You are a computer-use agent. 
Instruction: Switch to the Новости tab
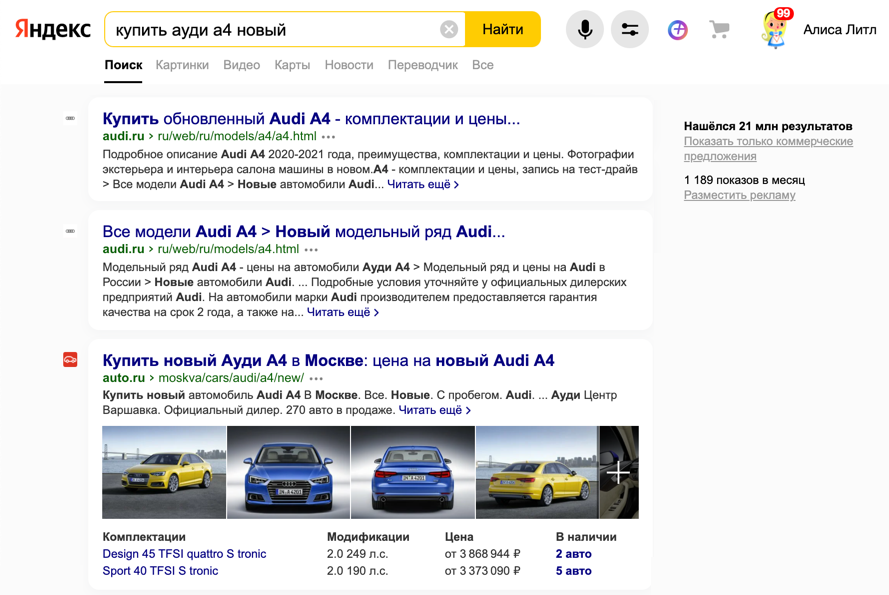(348, 65)
